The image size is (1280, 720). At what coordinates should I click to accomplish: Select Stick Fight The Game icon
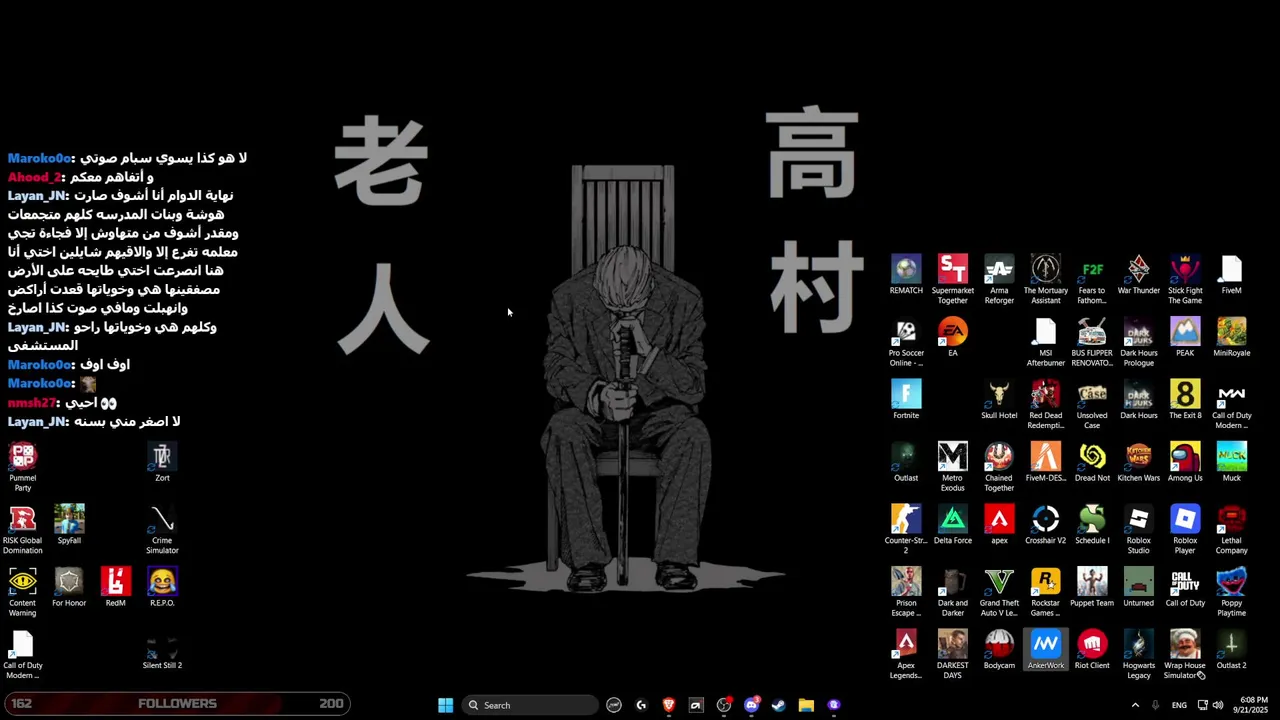(1185, 280)
